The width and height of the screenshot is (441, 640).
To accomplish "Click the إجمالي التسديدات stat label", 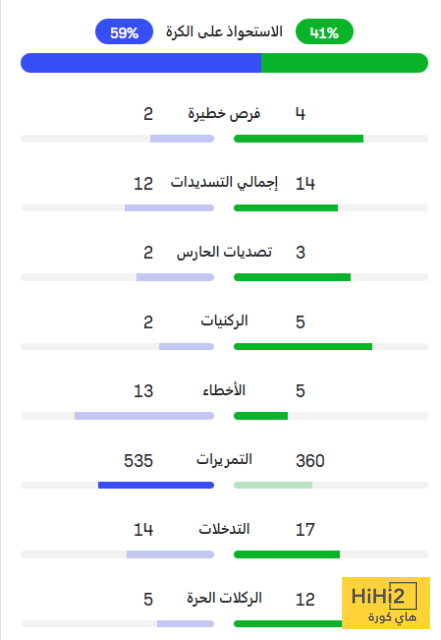I will tap(224, 182).
